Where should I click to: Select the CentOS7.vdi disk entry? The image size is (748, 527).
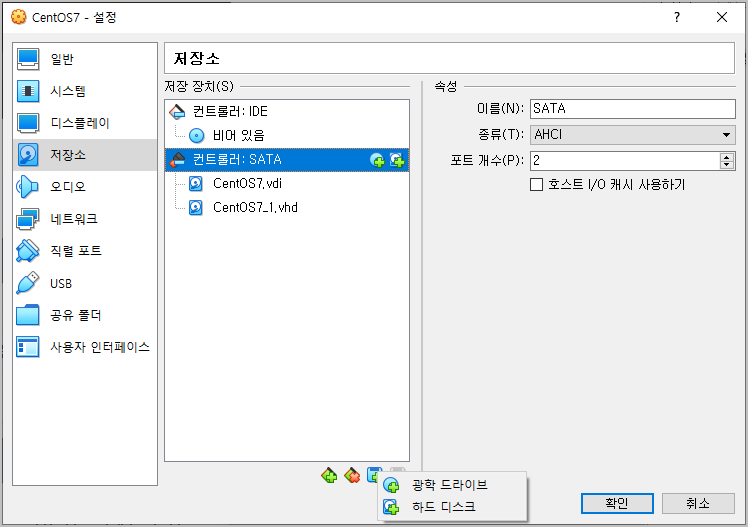click(x=287, y=184)
